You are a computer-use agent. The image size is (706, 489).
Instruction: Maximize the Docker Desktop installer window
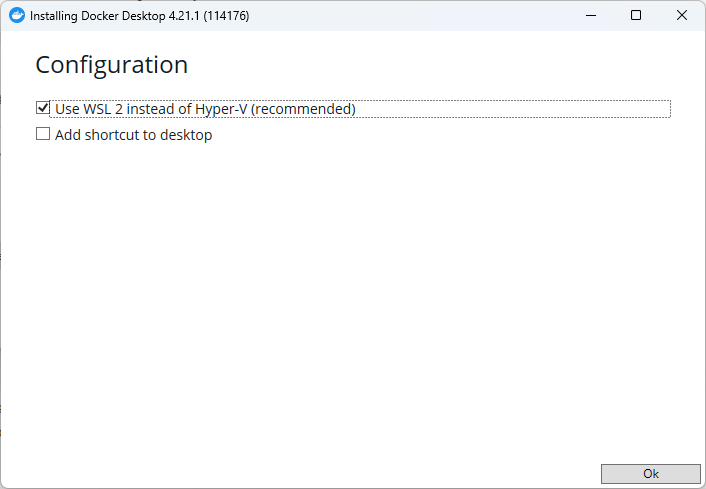pos(636,15)
